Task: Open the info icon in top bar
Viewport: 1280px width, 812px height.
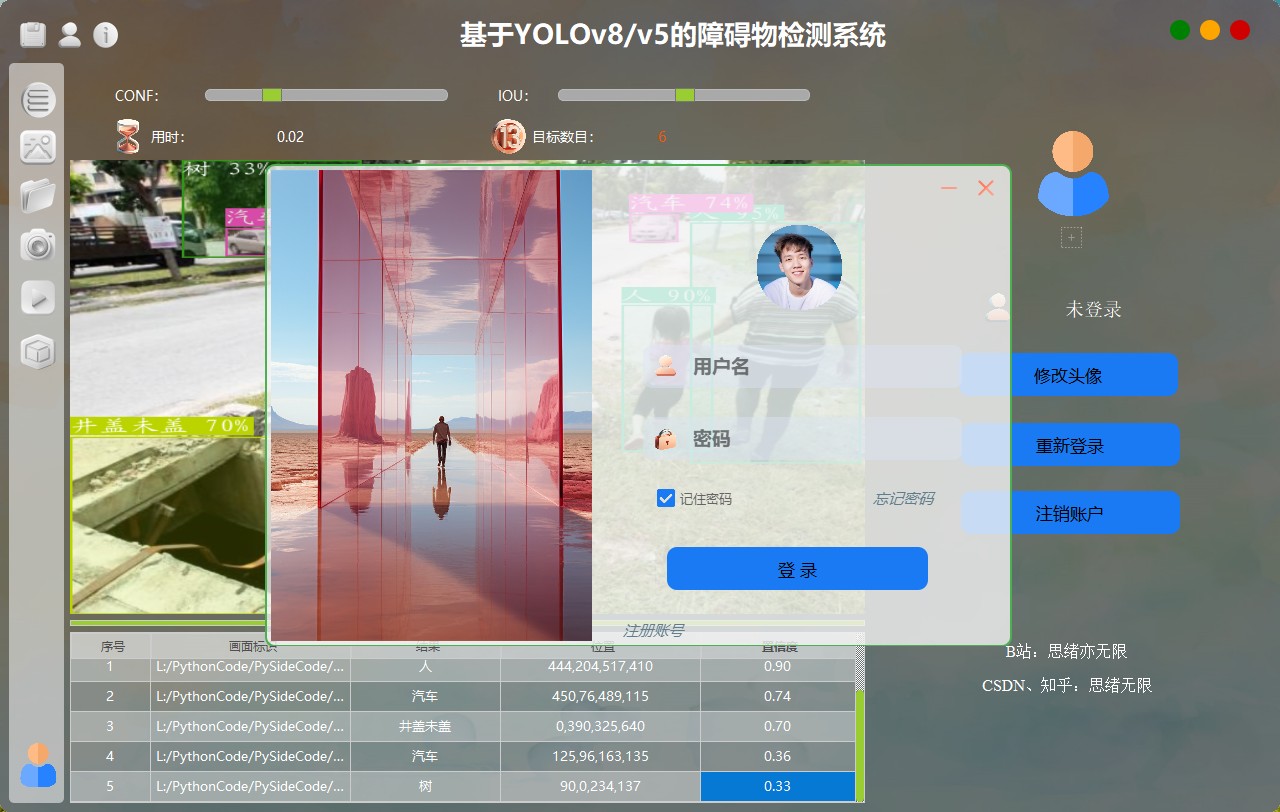Action: pyautogui.click(x=105, y=35)
